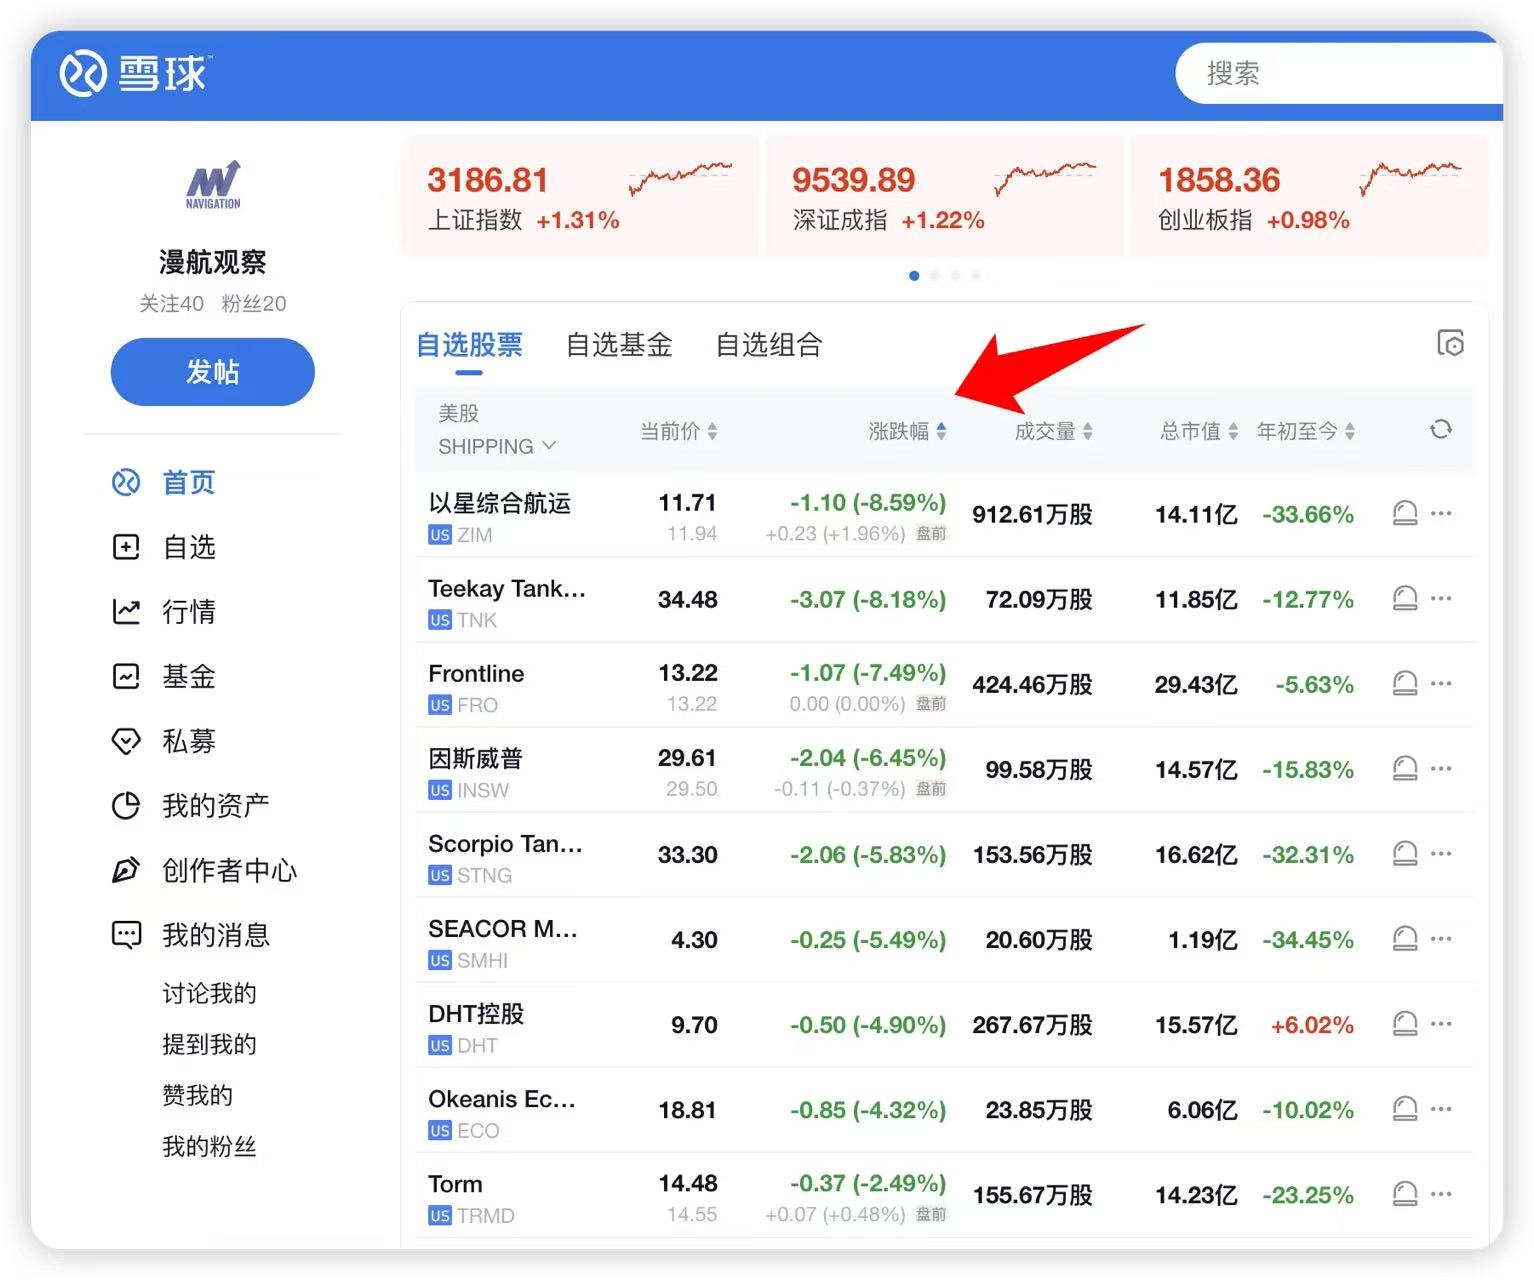The height and width of the screenshot is (1280, 1534).
Task: Click the Xueqiu snowball logo
Action: coord(133,74)
